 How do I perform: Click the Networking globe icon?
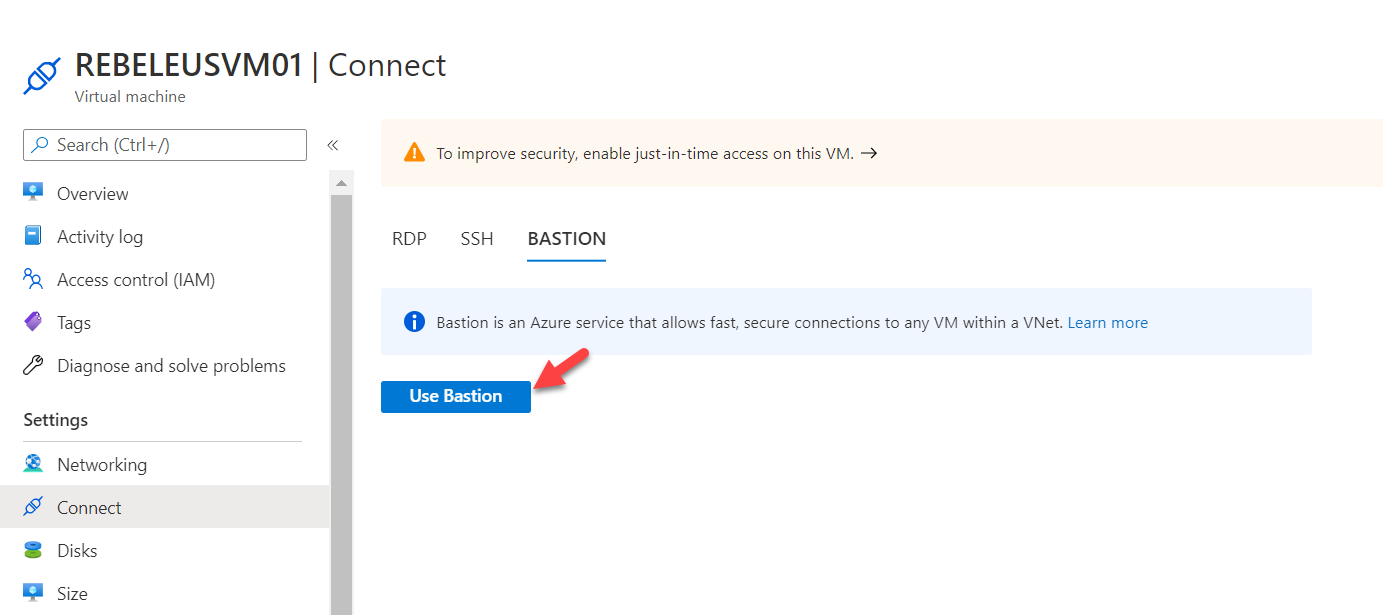pyautogui.click(x=33, y=464)
